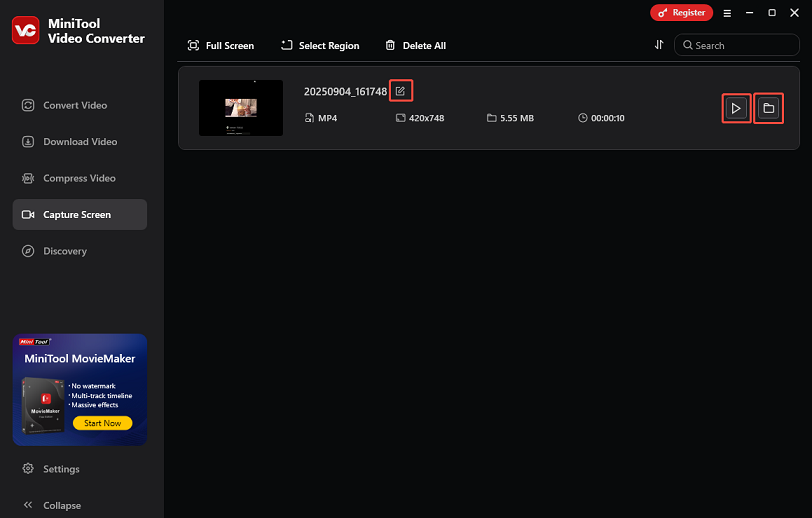The height and width of the screenshot is (518, 812).
Task: Start a Full Screen recording
Action: (221, 46)
